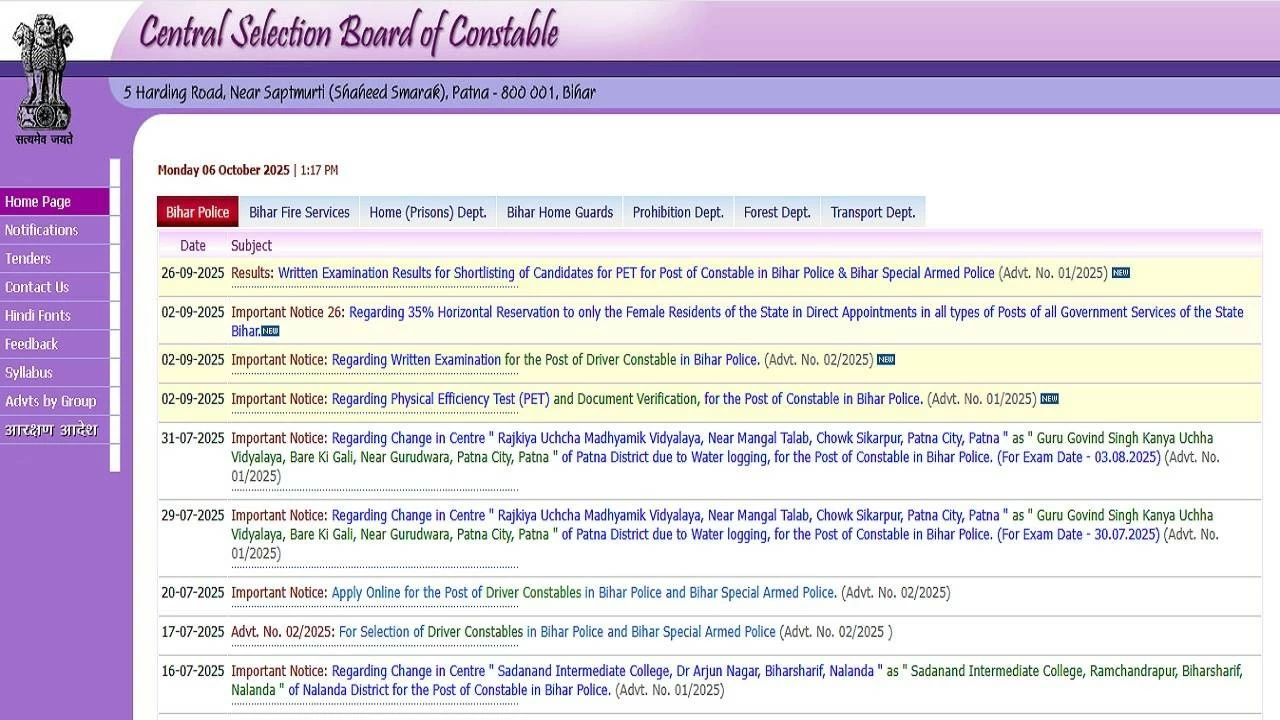Click NEW badge beside PET document verification notice

1049,399
